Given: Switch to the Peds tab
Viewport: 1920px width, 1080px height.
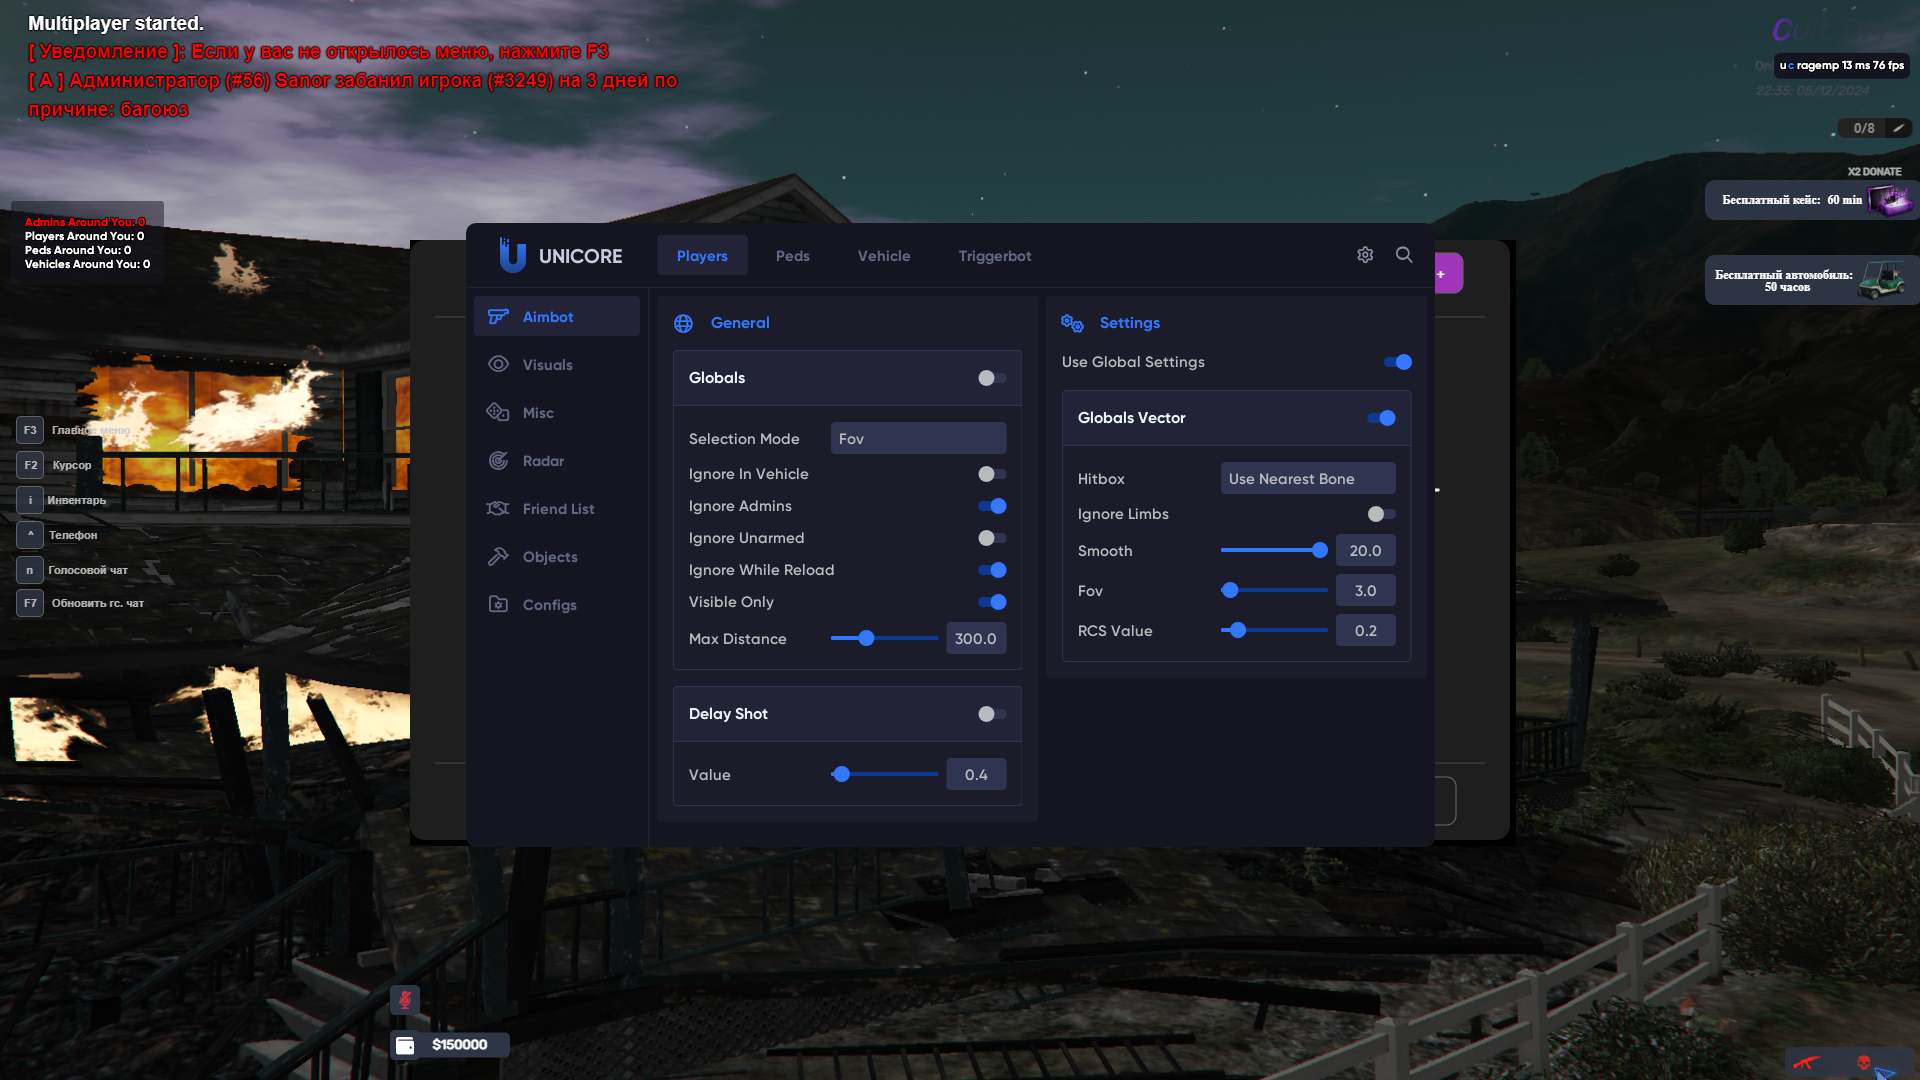Looking at the screenshot, I should click(x=793, y=255).
